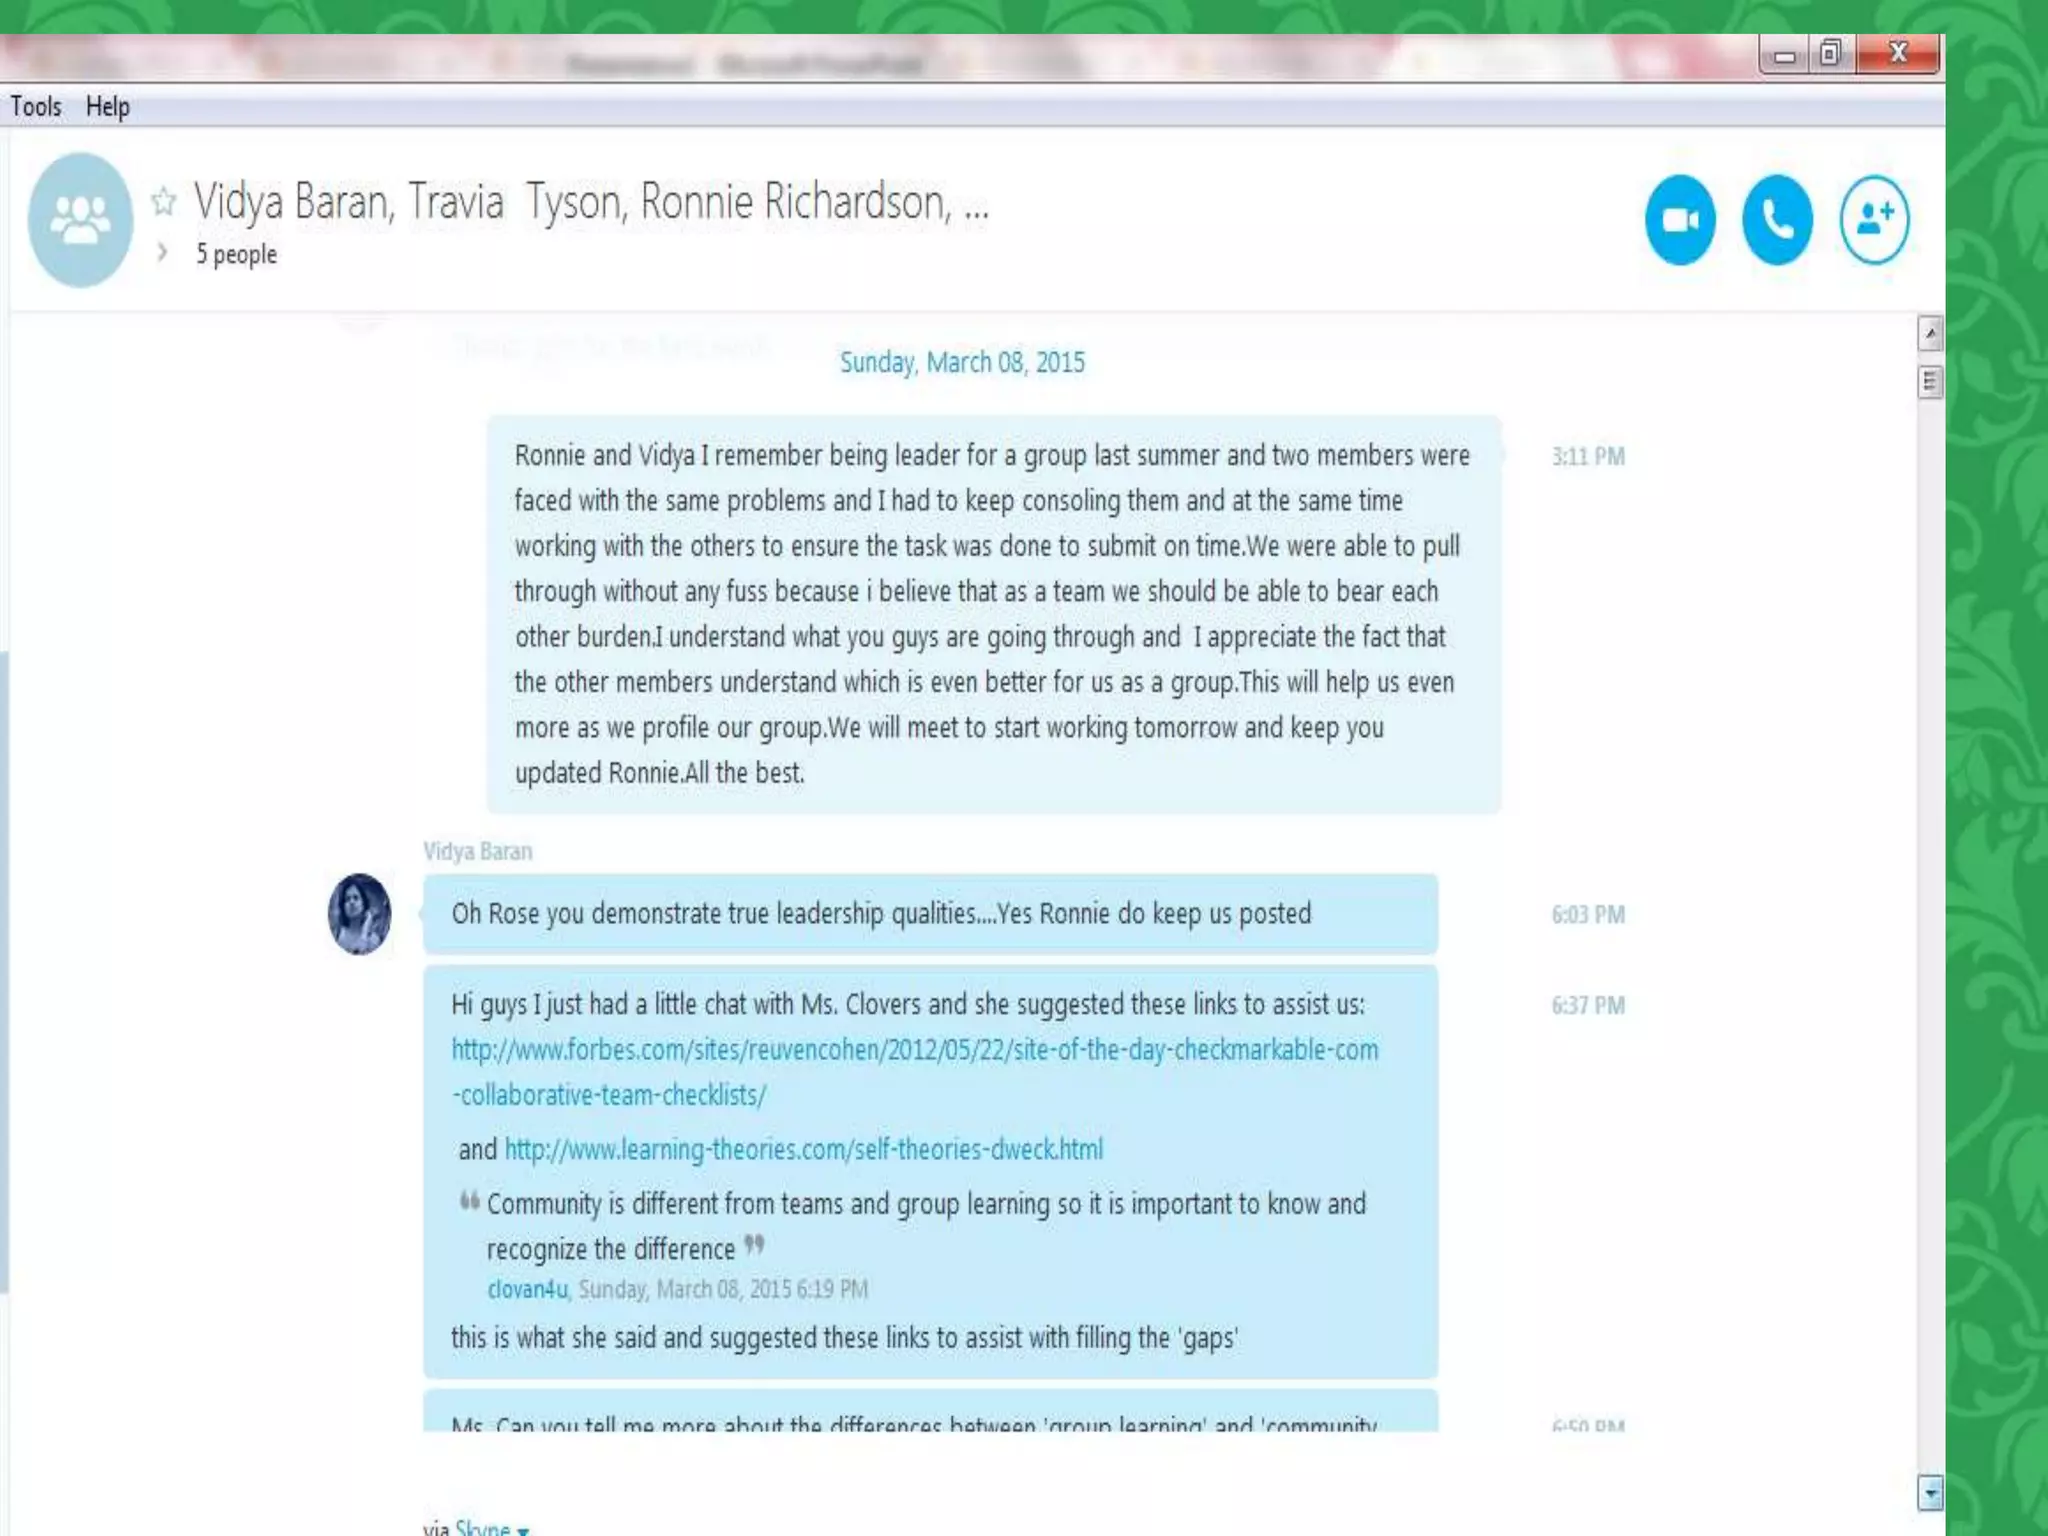Start a video call with the group

pyautogui.click(x=1680, y=220)
